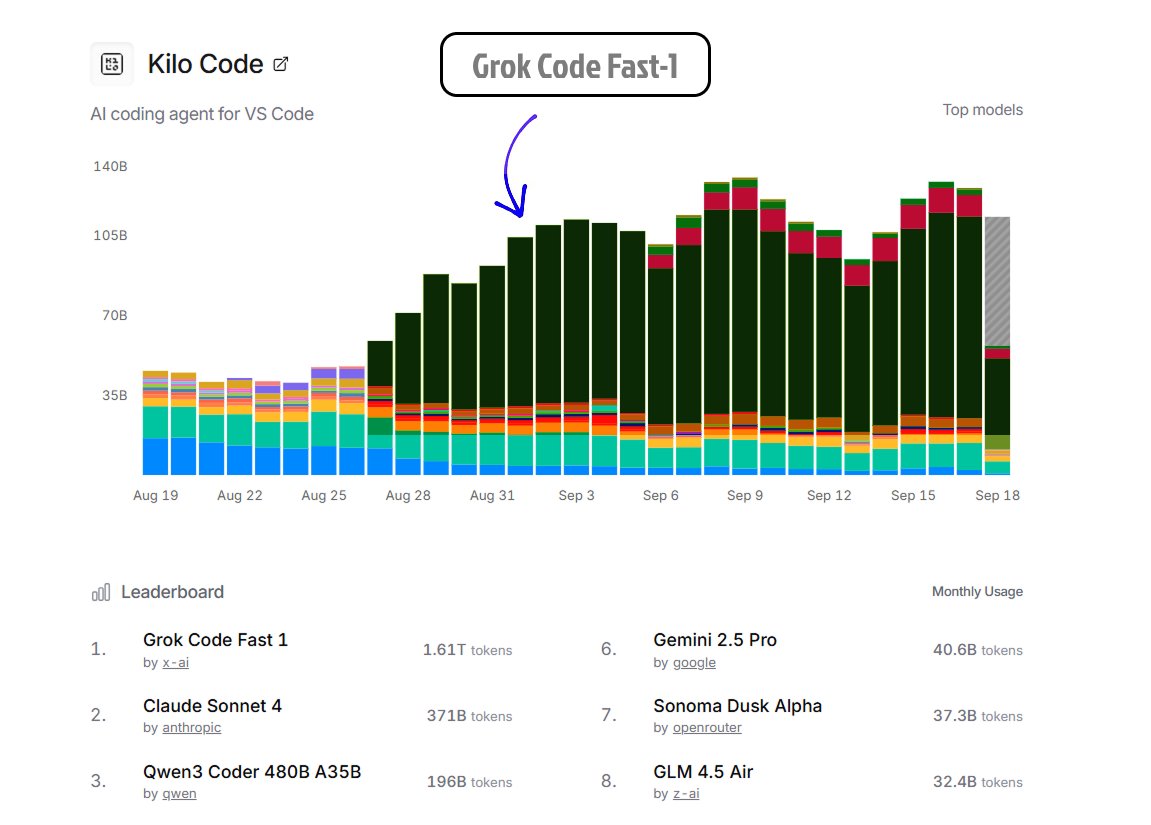Click the 'Top models' chart label
Viewport: 1151px width, 825px height.
982,110
